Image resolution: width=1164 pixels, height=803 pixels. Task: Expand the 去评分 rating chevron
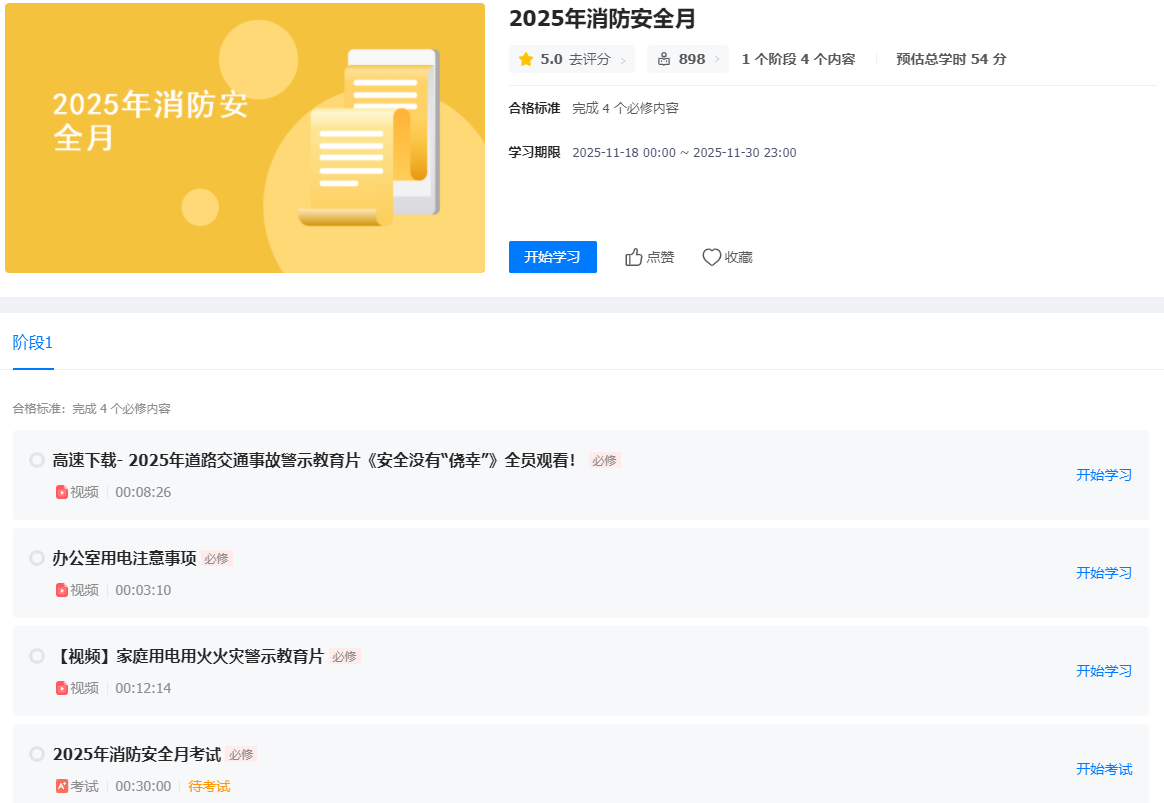tap(623, 60)
